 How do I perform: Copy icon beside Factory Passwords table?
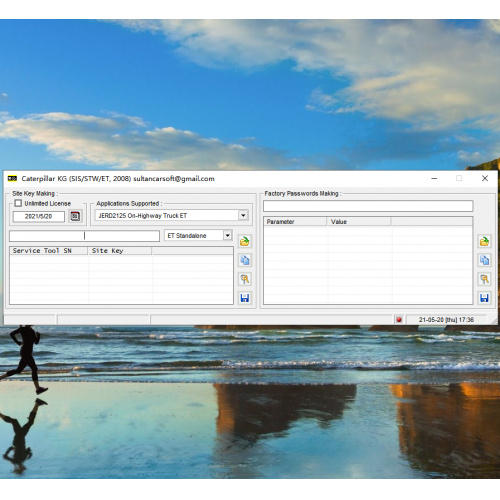[484, 260]
